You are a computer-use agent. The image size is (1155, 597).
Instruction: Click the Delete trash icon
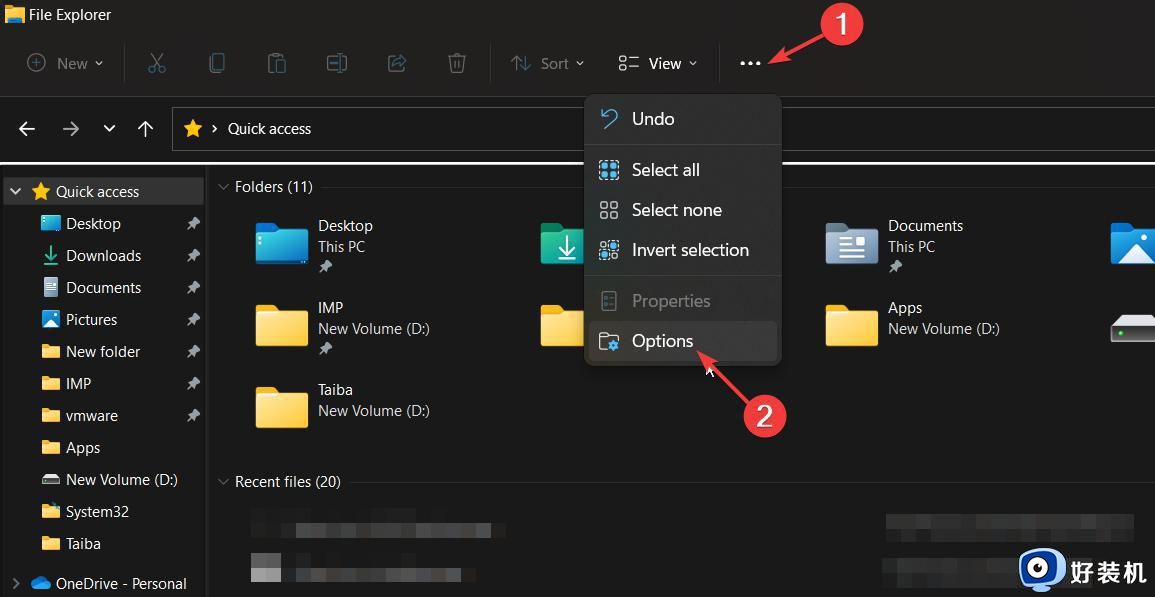coord(456,63)
